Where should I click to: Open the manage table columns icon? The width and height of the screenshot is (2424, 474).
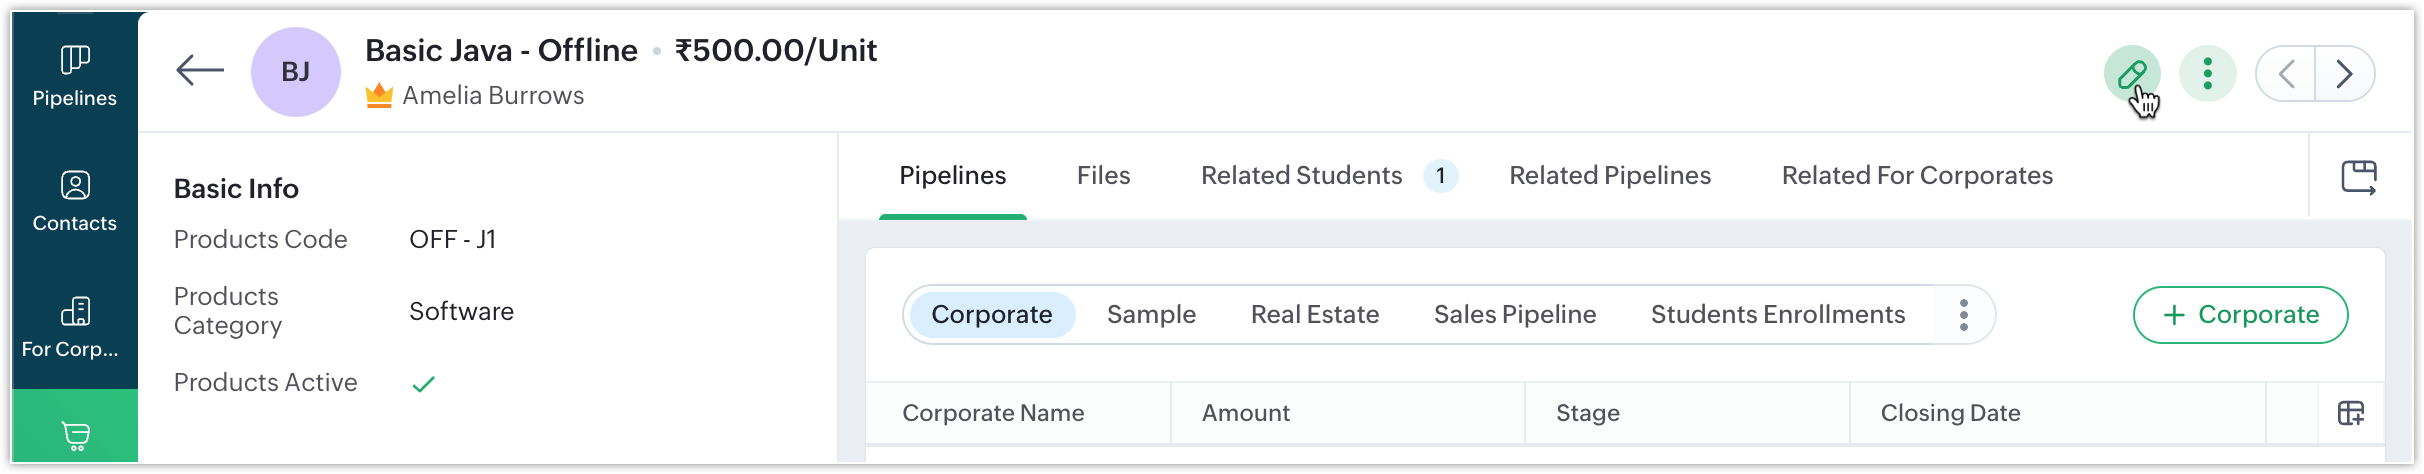click(2351, 413)
